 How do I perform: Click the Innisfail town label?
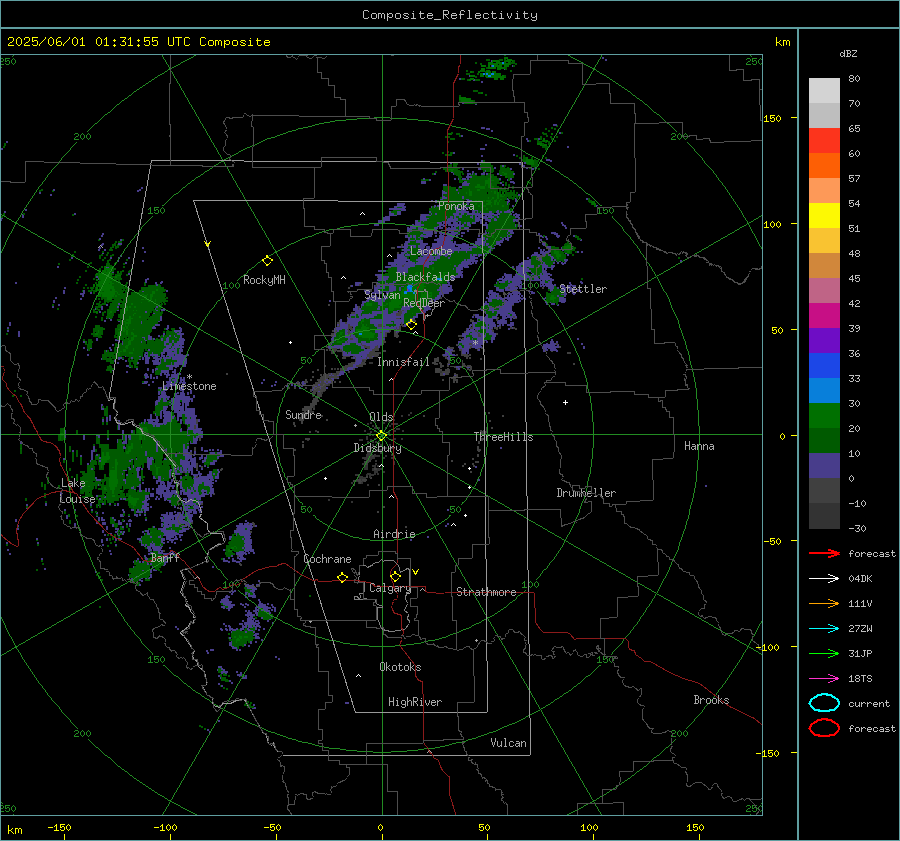404,362
